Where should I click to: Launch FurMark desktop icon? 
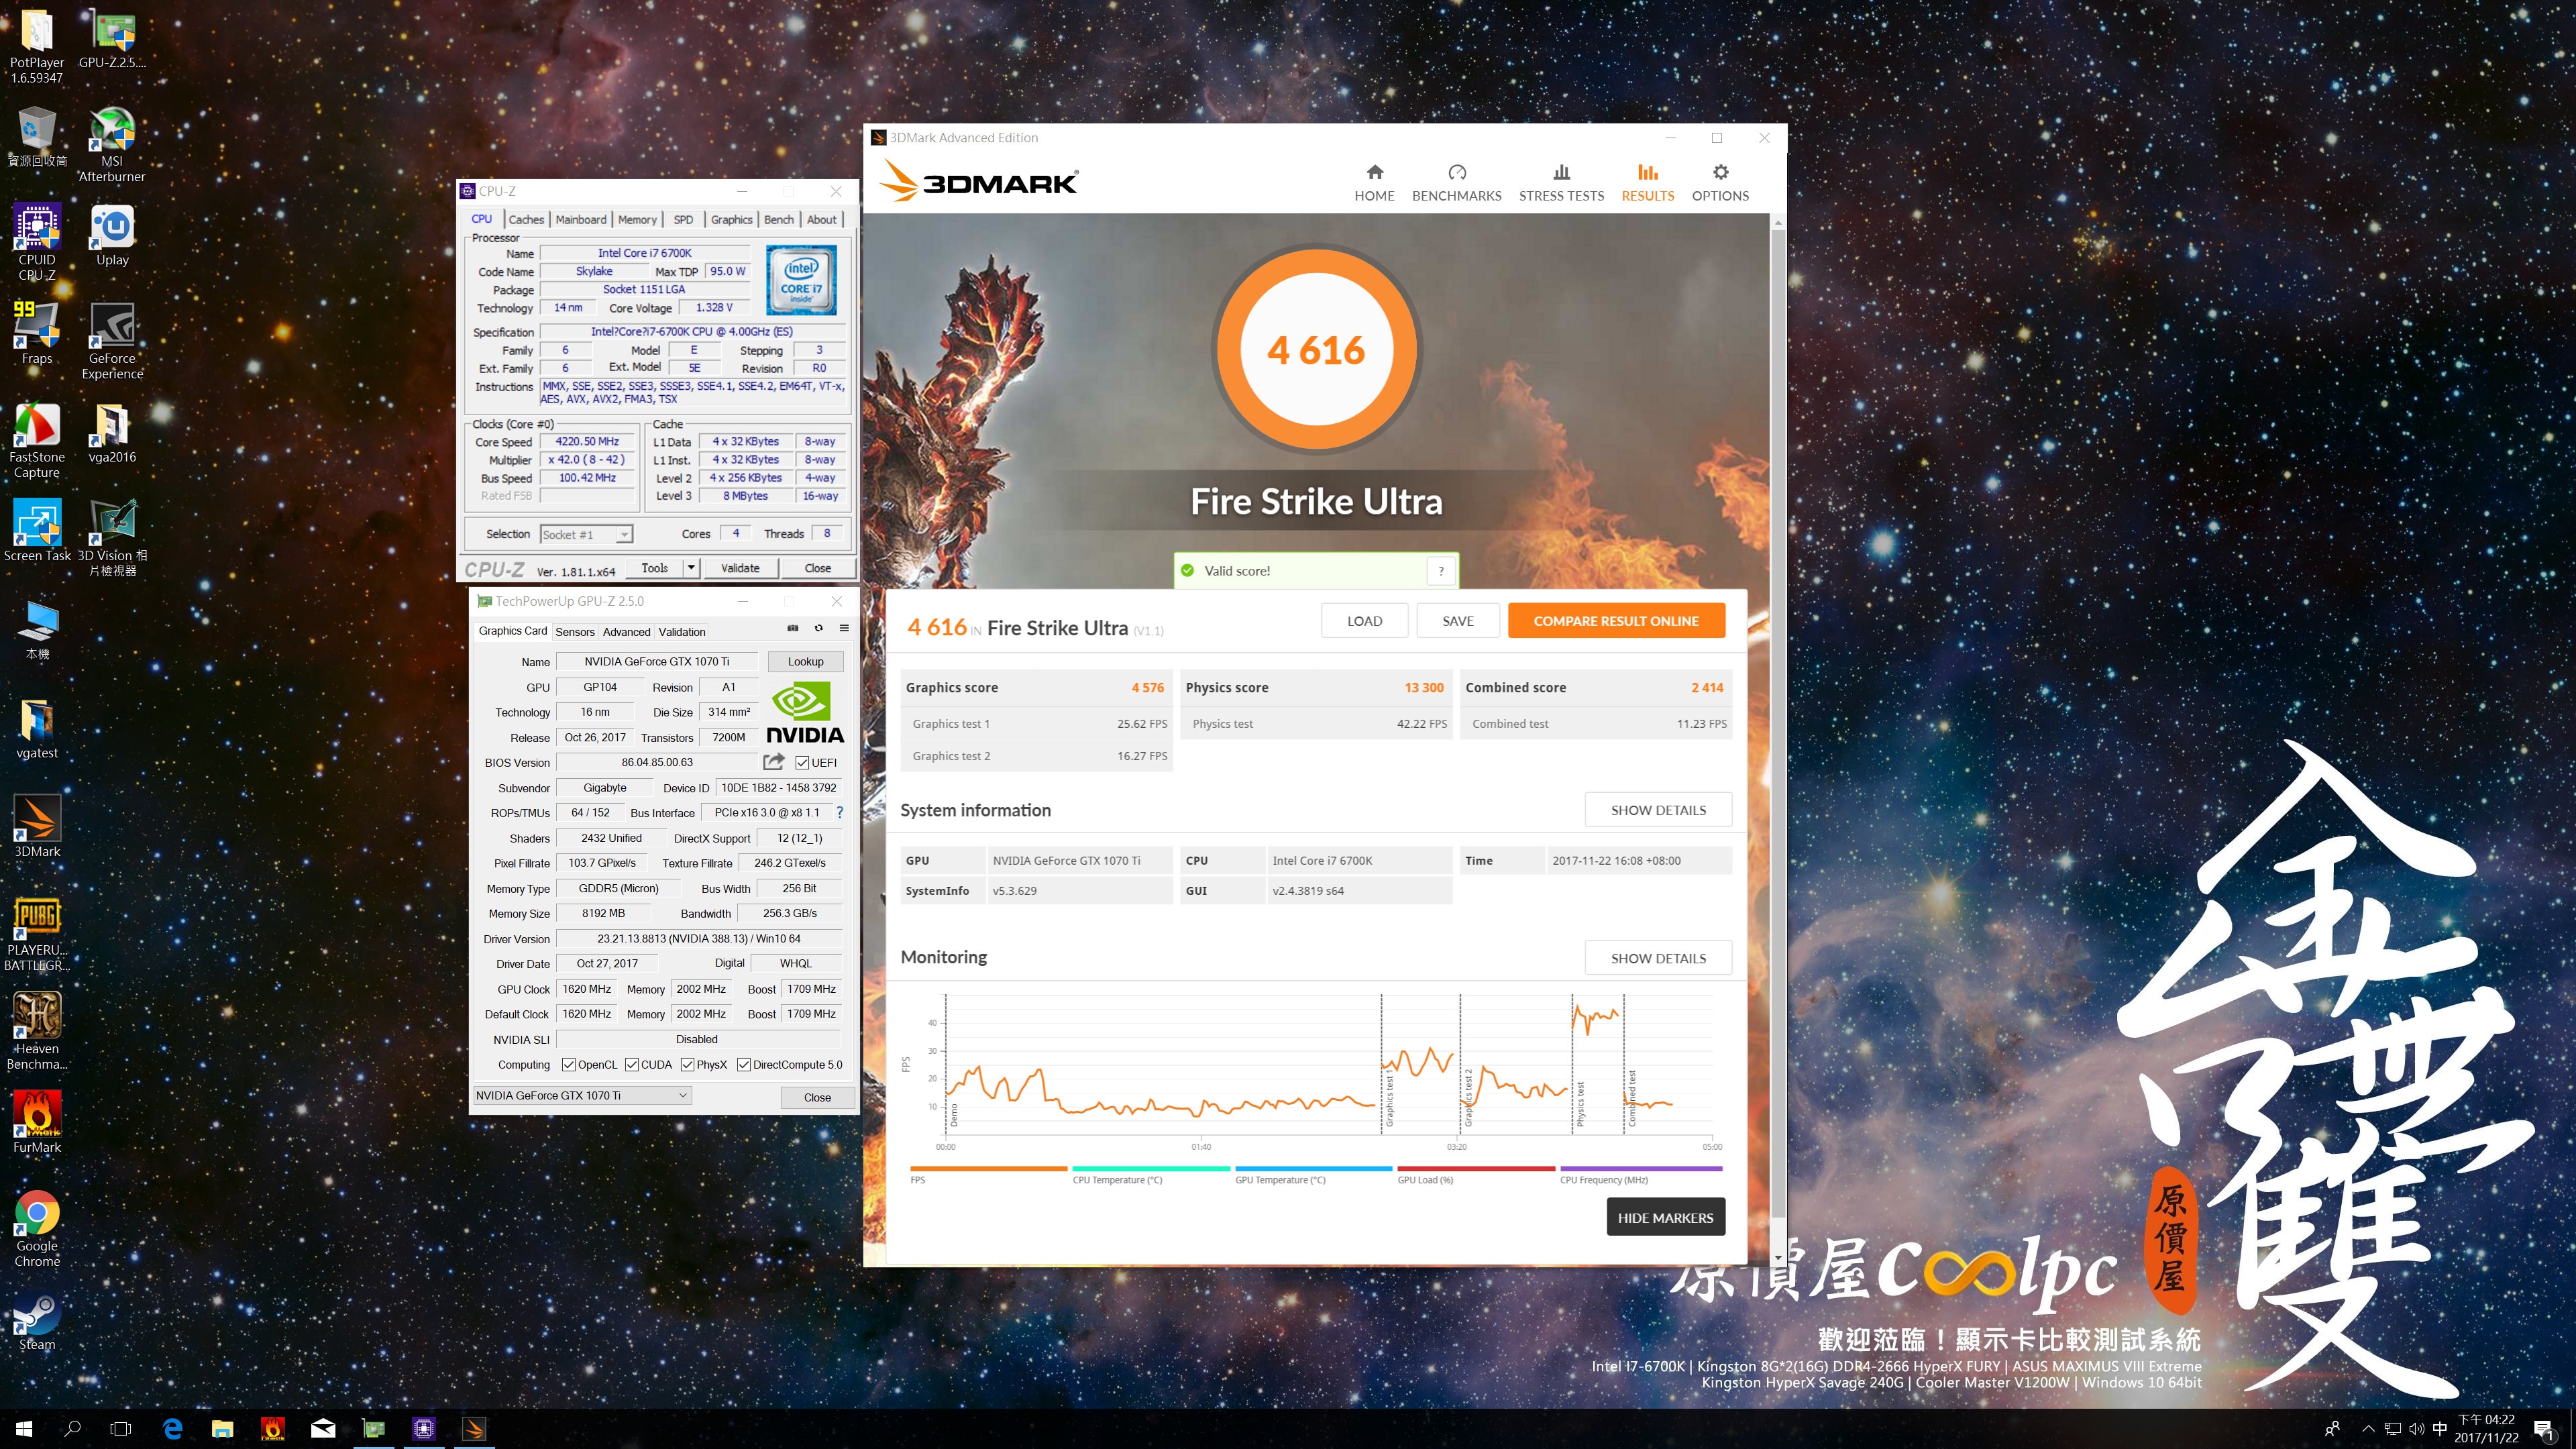point(37,1122)
